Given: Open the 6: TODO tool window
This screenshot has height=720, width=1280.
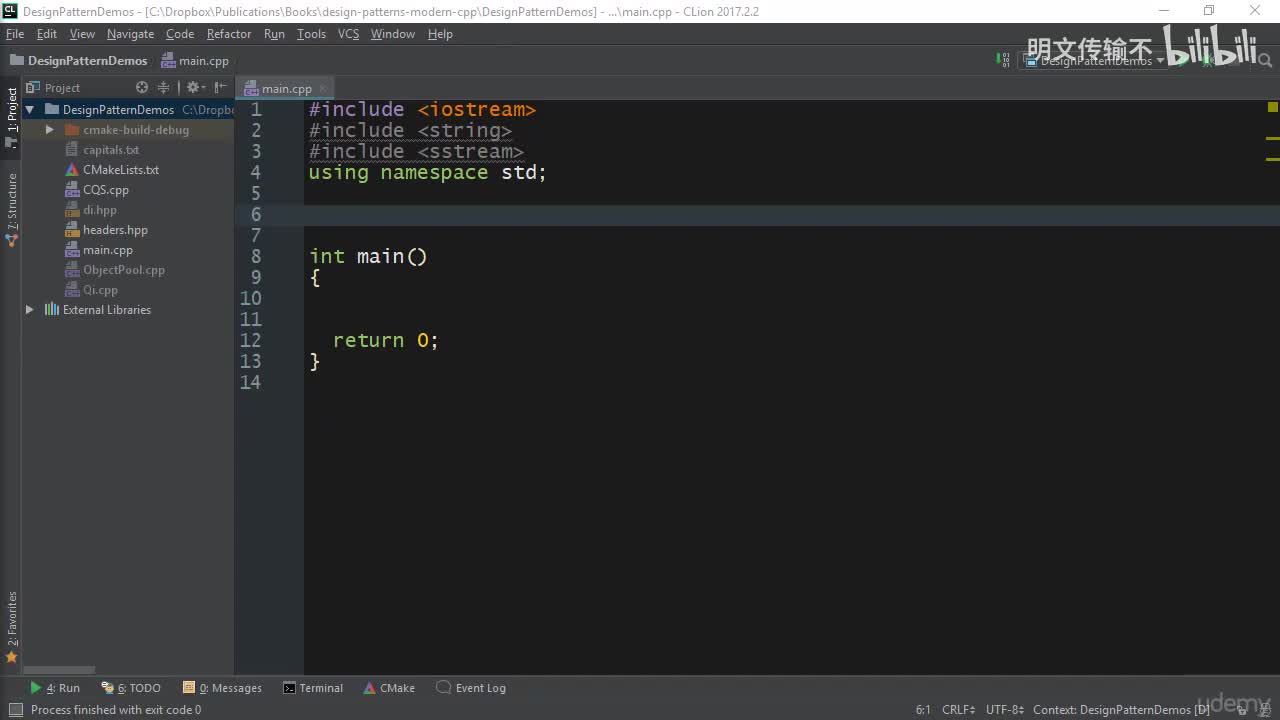Looking at the screenshot, I should [x=131, y=688].
